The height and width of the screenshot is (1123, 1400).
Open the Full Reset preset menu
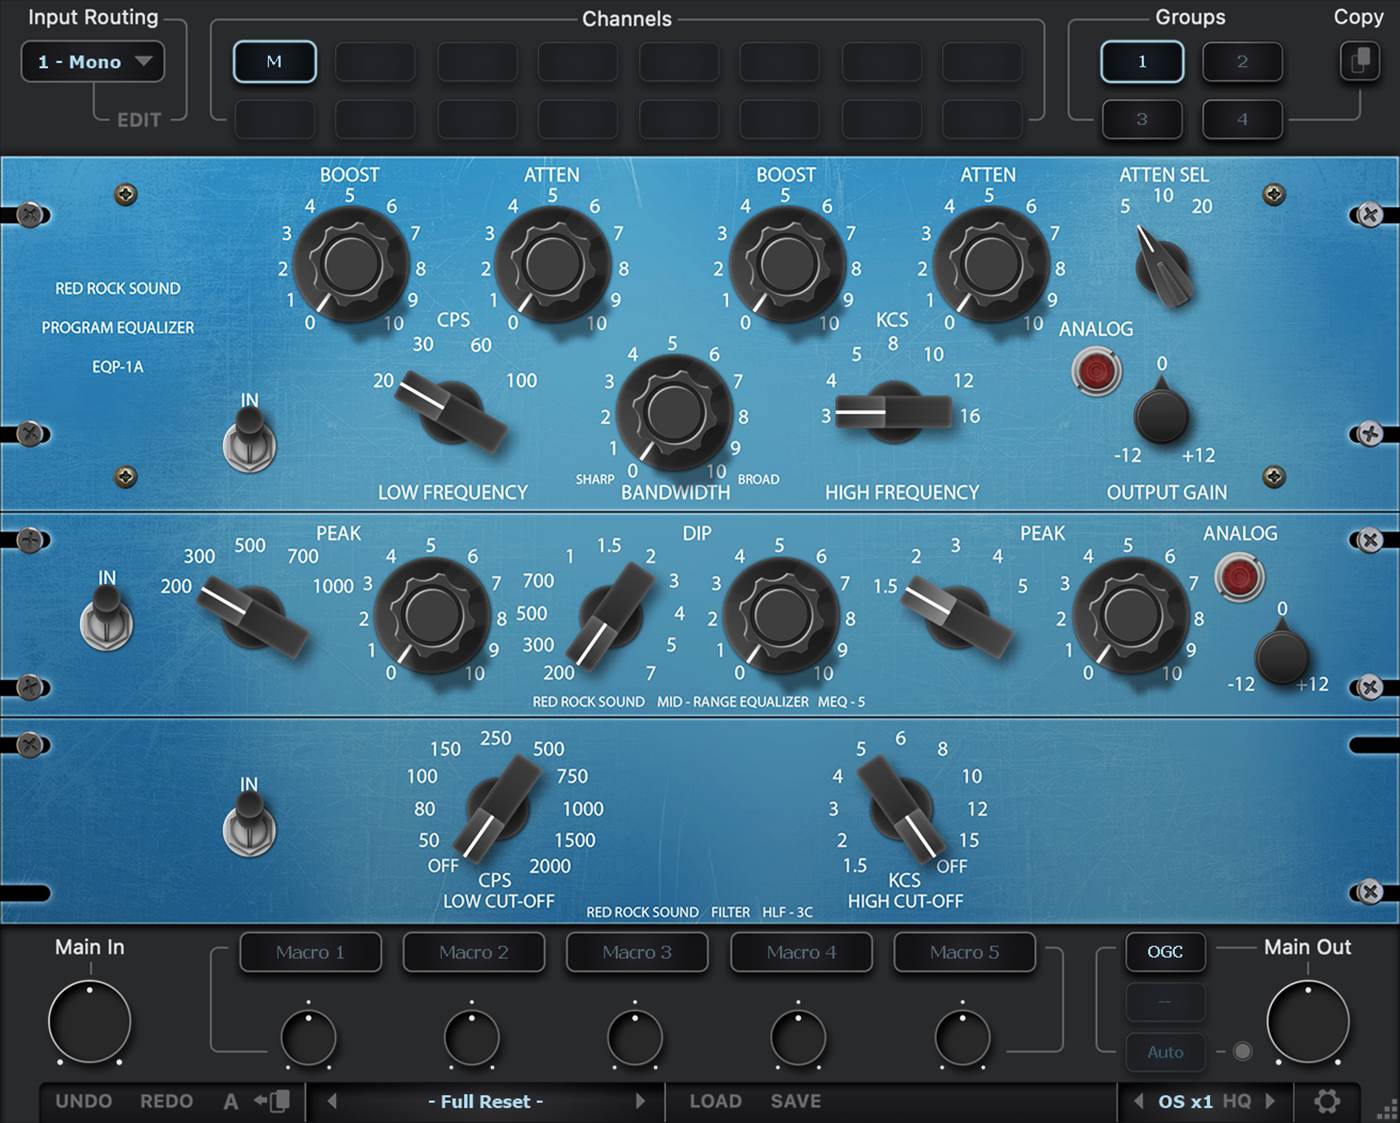pyautogui.click(x=485, y=1101)
